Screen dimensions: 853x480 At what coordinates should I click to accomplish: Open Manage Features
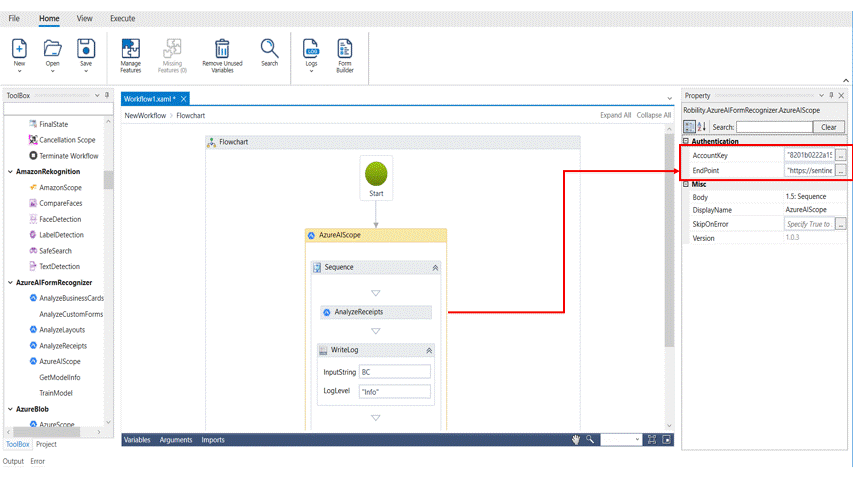130,48
